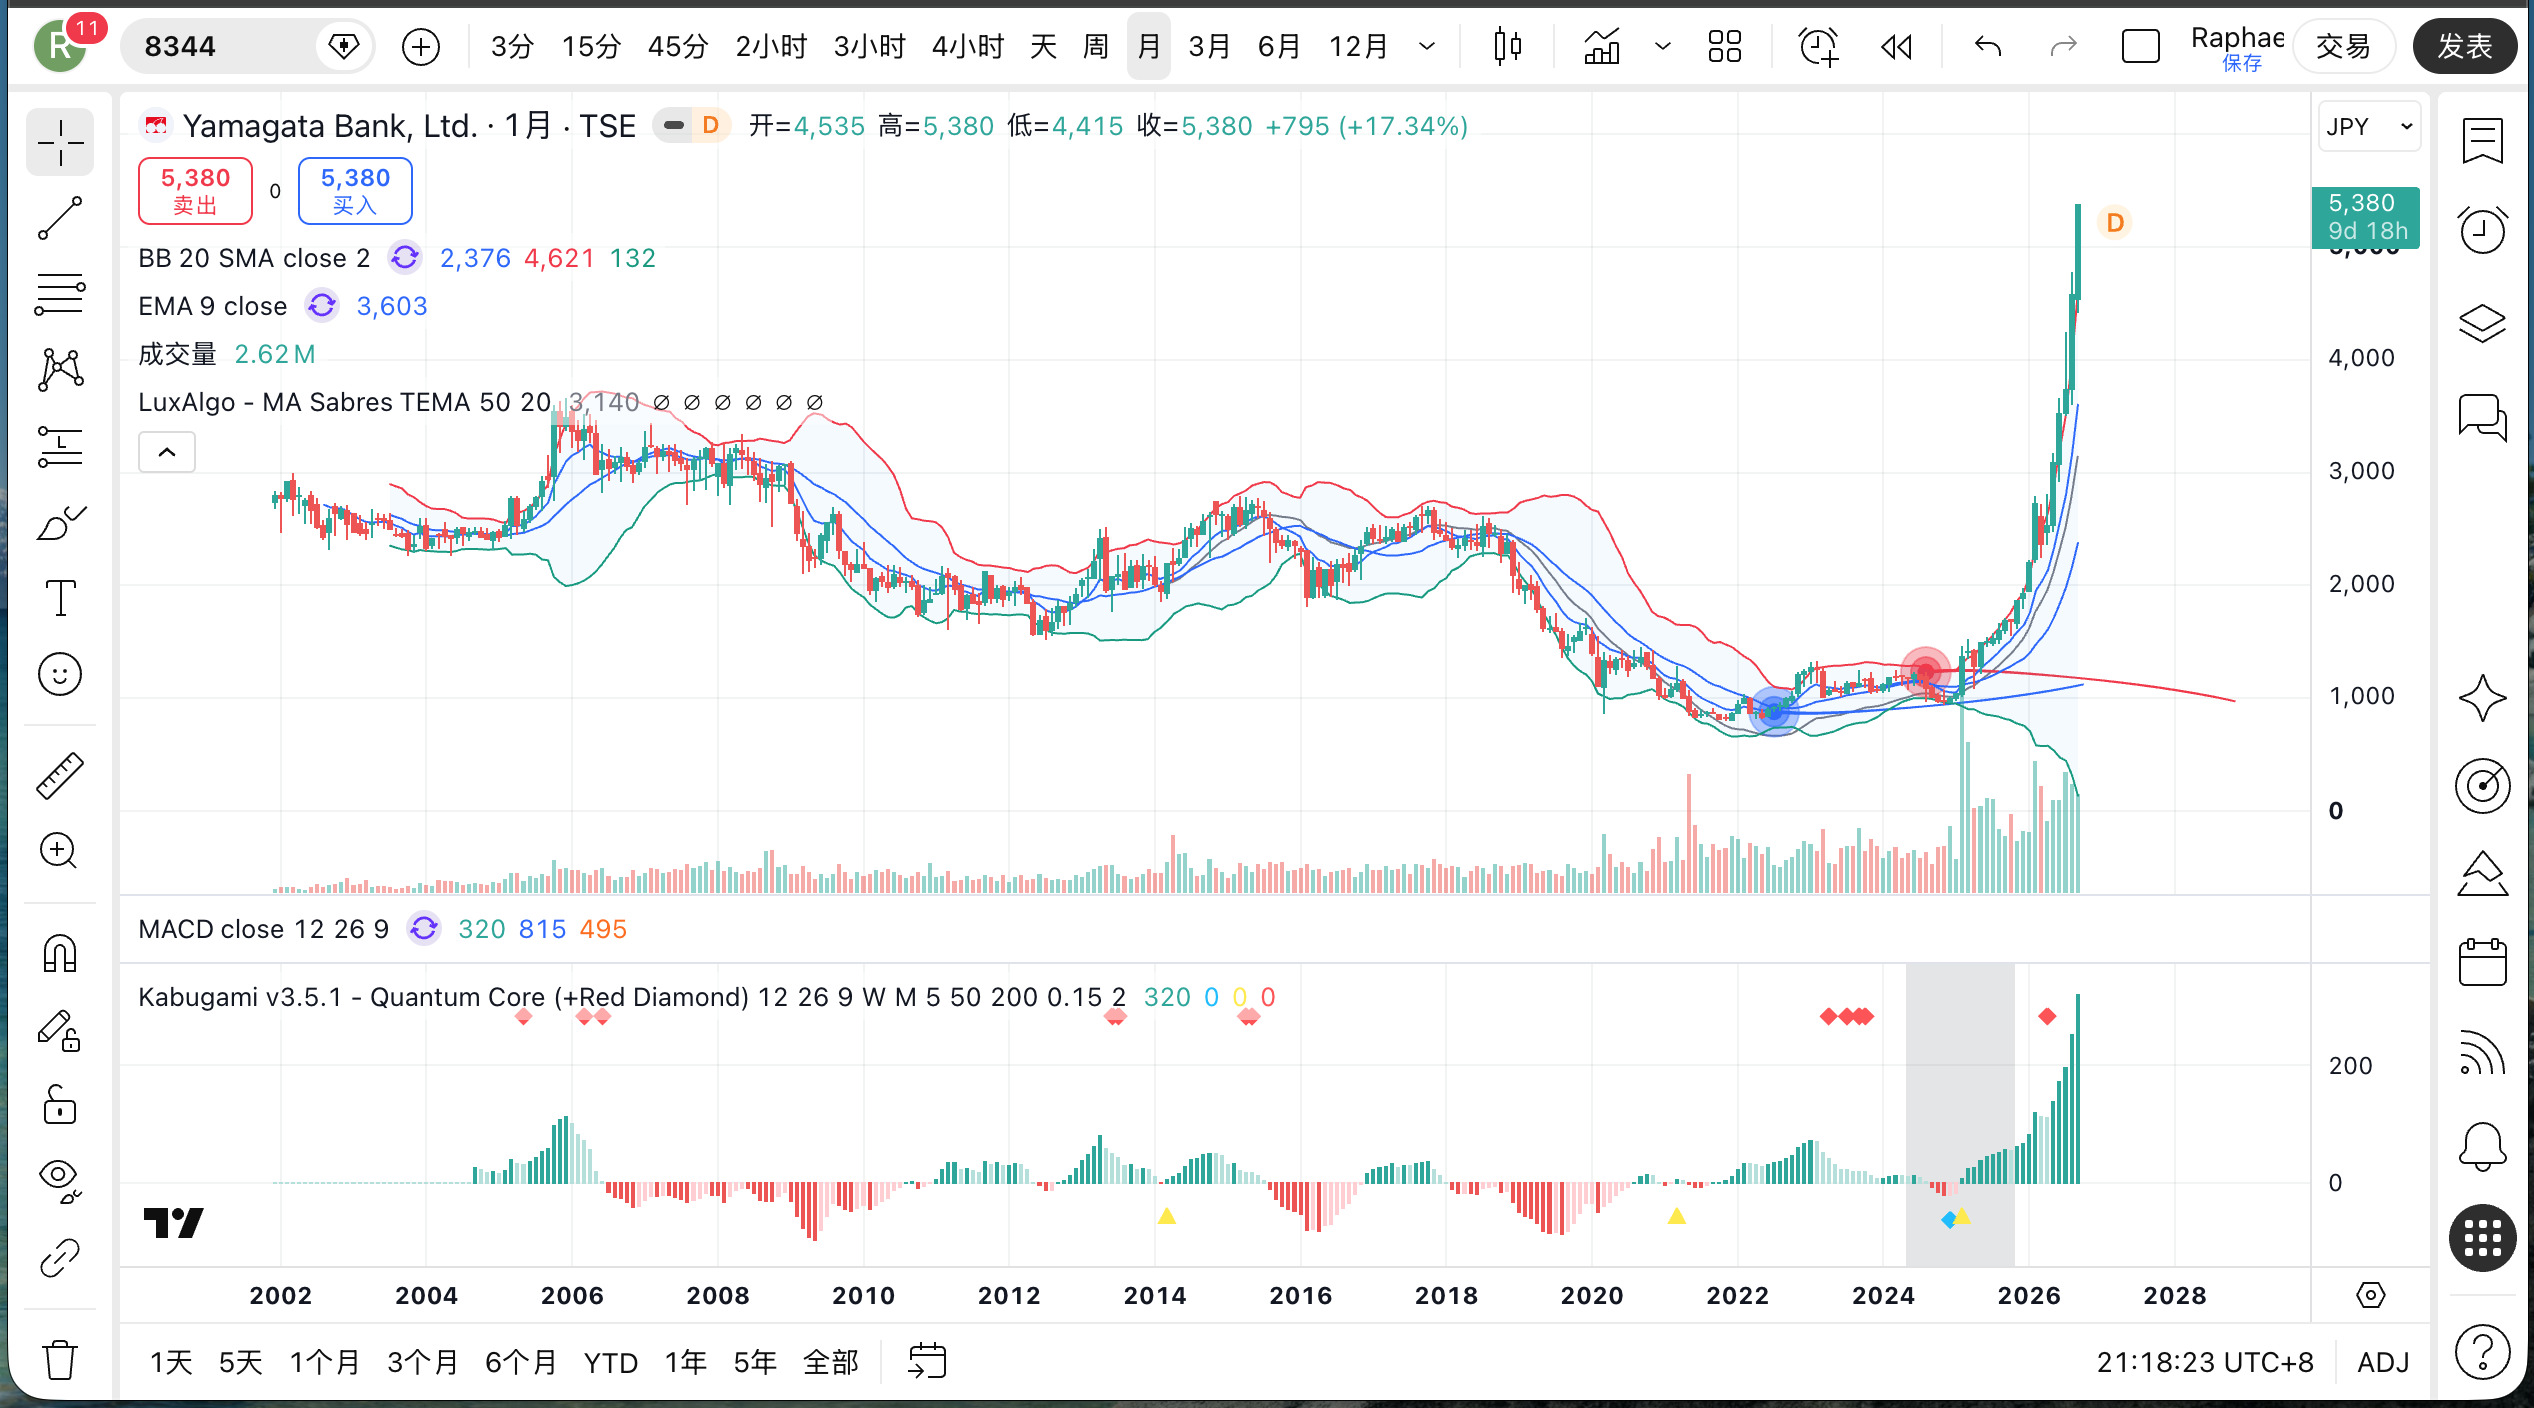Open notifications bell in right sidebar
The image size is (2534, 1408).
click(2483, 1145)
